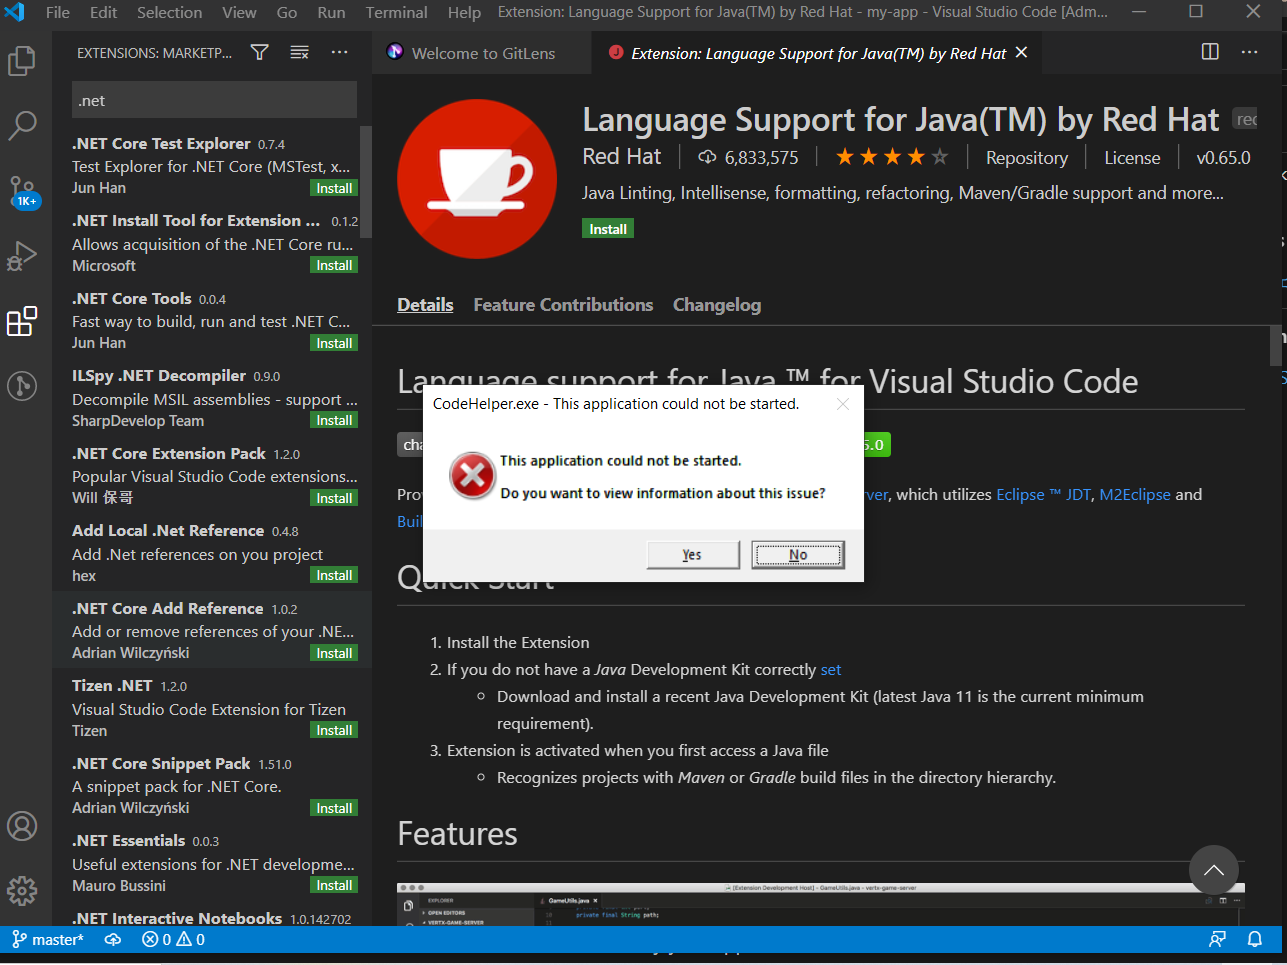Open the editor More Actions ellipsis menu
The width and height of the screenshot is (1287, 965).
click(1249, 52)
